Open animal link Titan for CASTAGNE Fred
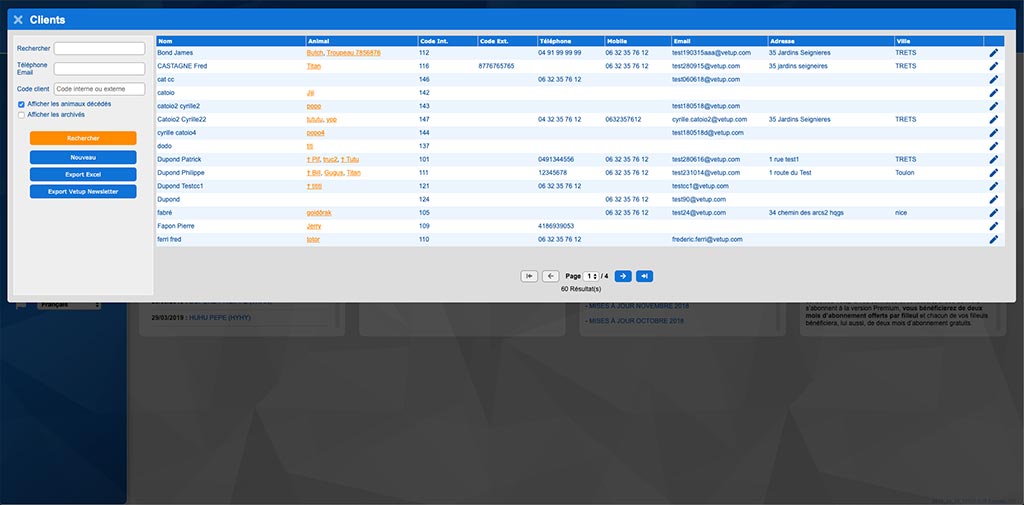This screenshot has height=505, width=1024. tap(314, 66)
